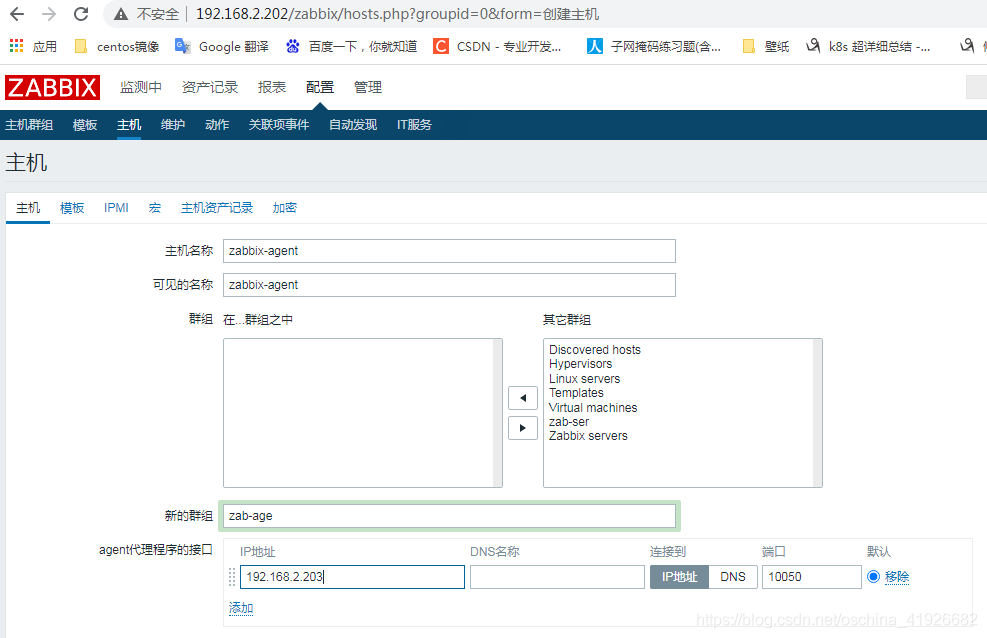Switch connection mode to DNS
The height and width of the screenshot is (638, 987).
point(733,577)
